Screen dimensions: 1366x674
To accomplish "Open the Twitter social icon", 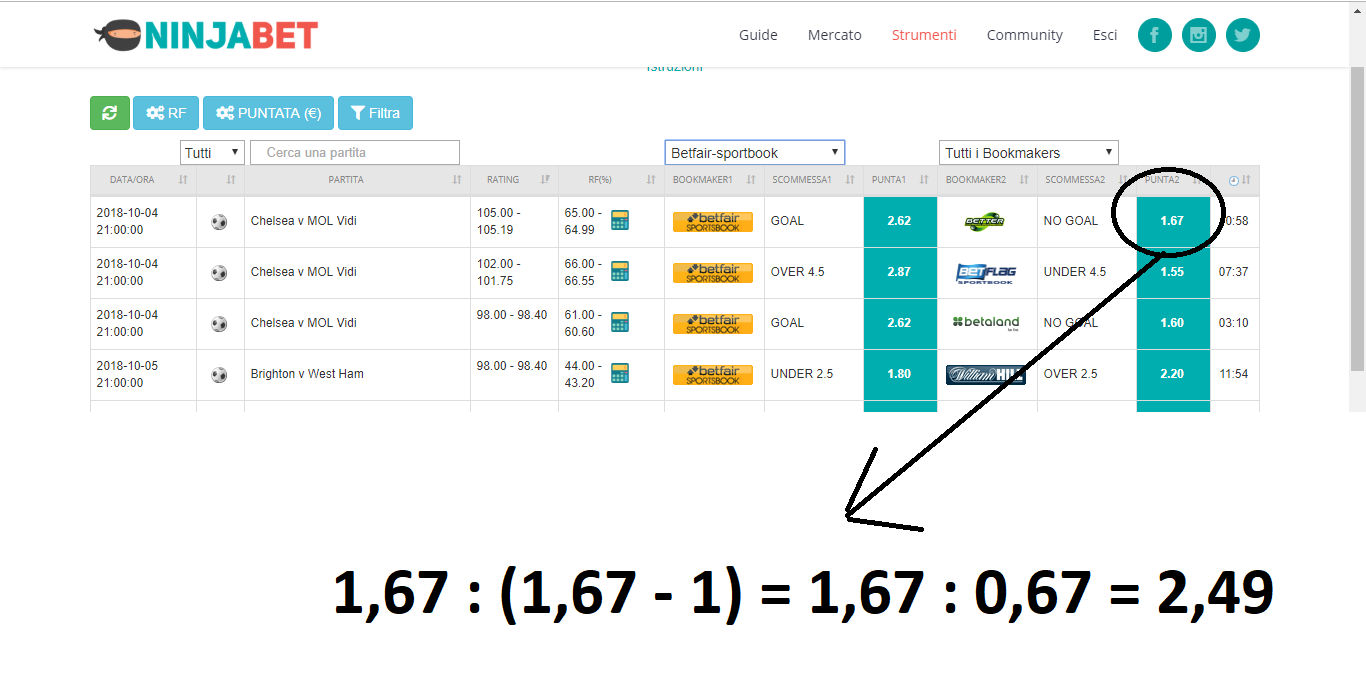I will tap(1243, 35).
